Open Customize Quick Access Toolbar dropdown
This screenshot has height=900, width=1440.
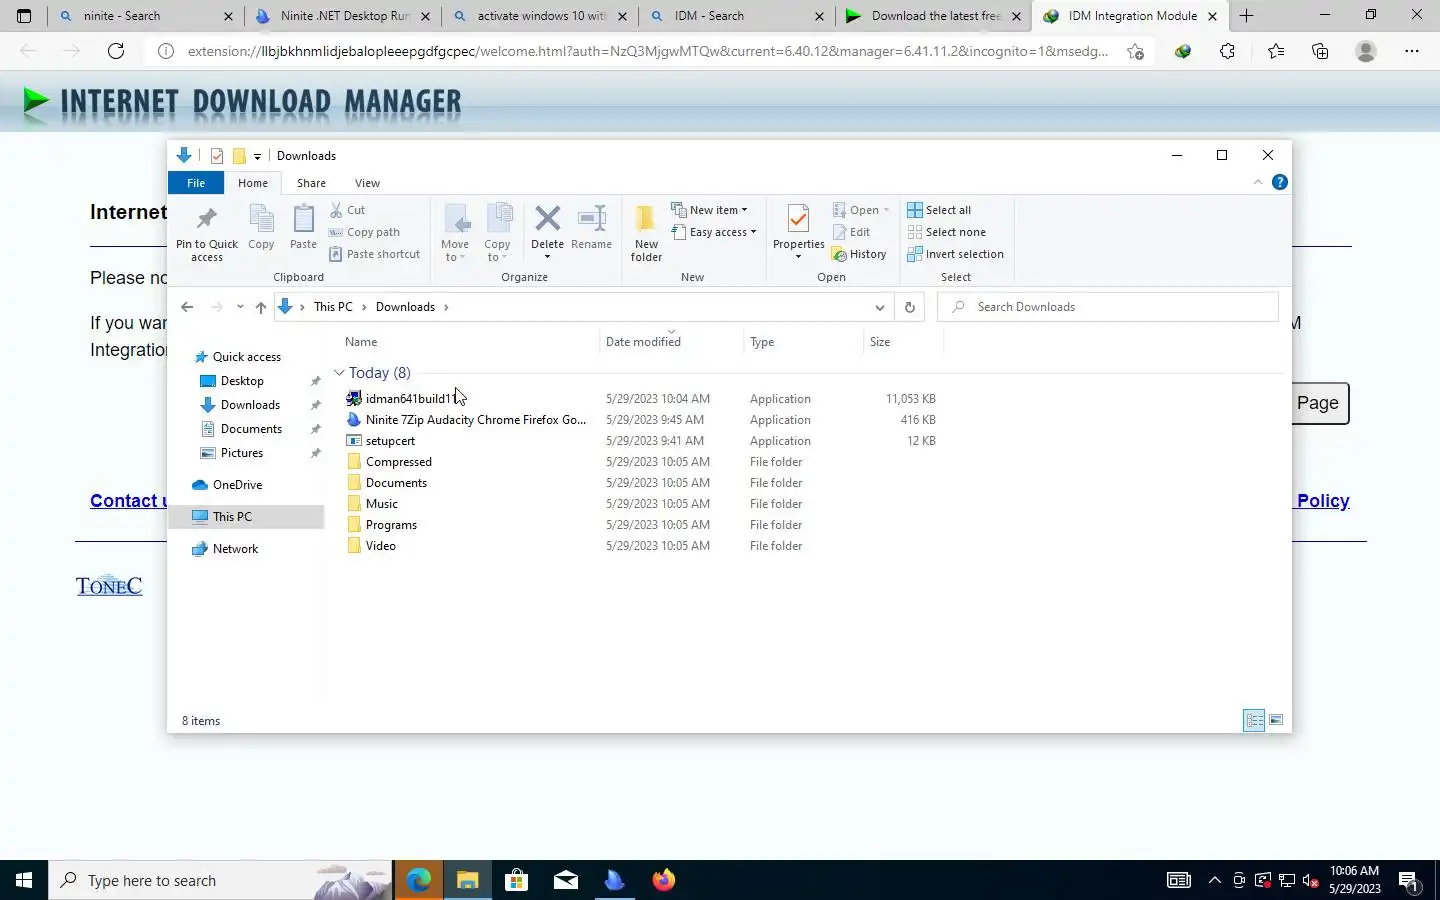click(x=257, y=156)
